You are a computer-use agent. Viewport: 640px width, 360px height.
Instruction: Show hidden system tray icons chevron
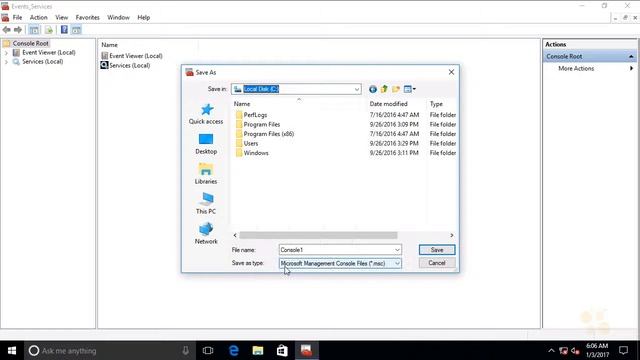coord(551,351)
